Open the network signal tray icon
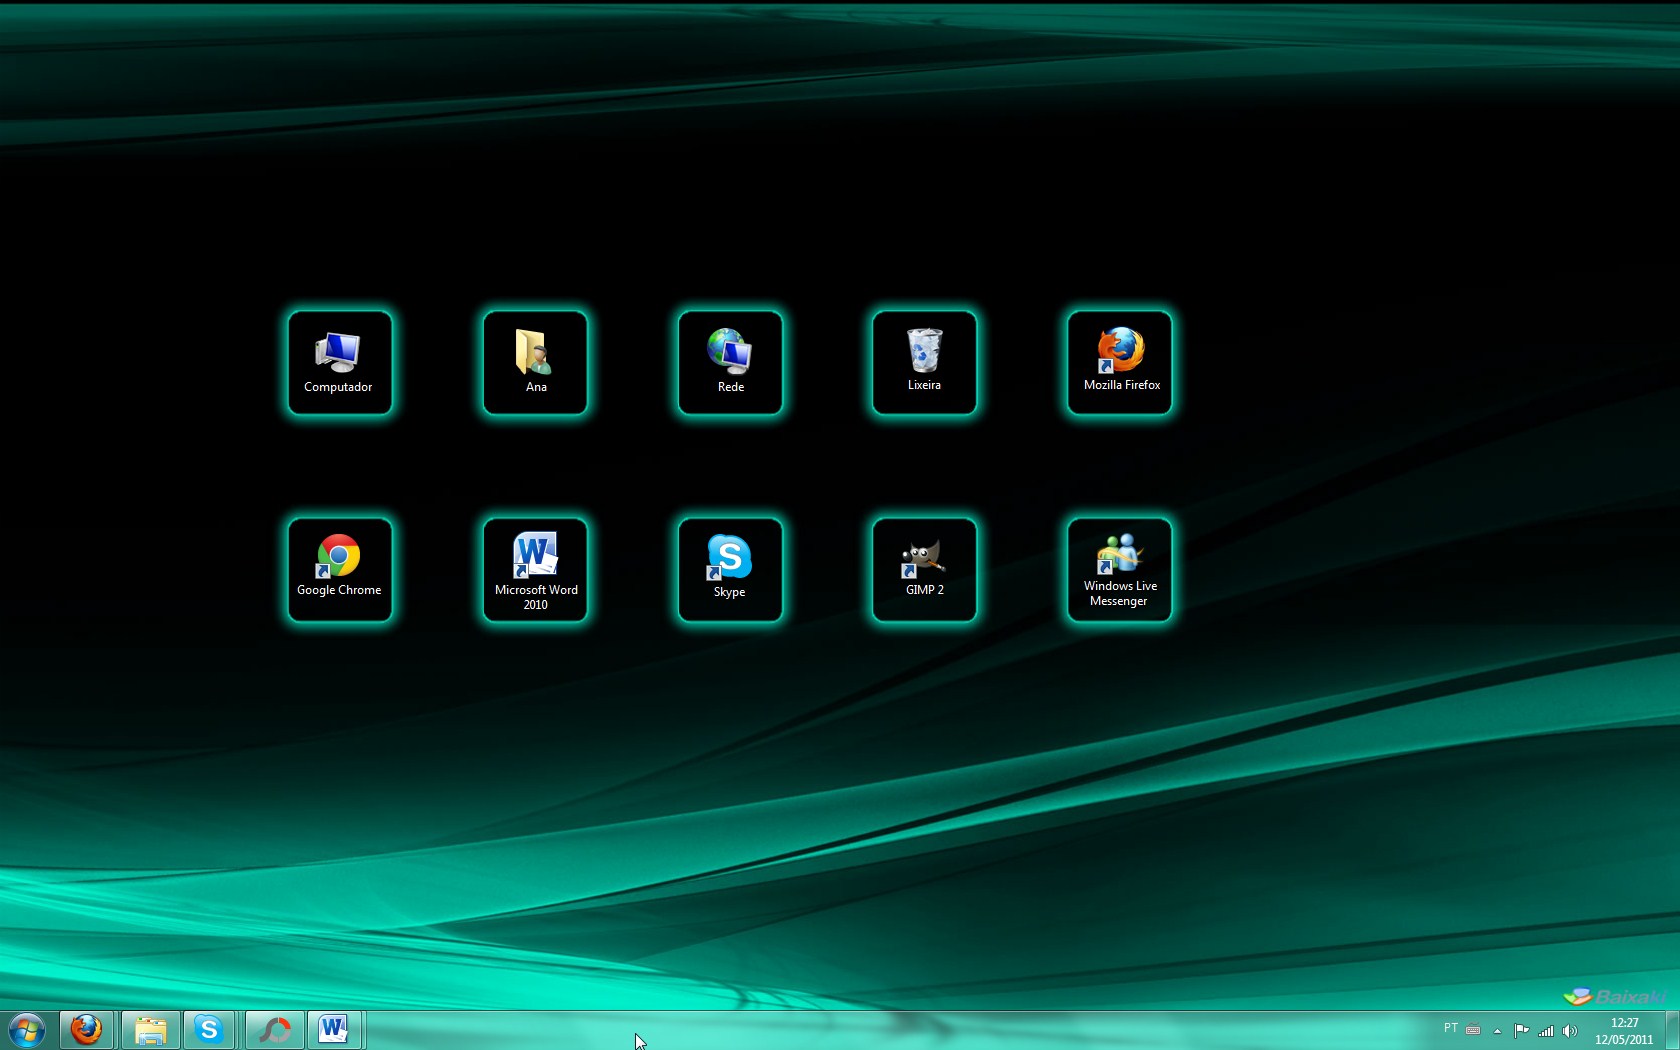 coord(1546,1030)
